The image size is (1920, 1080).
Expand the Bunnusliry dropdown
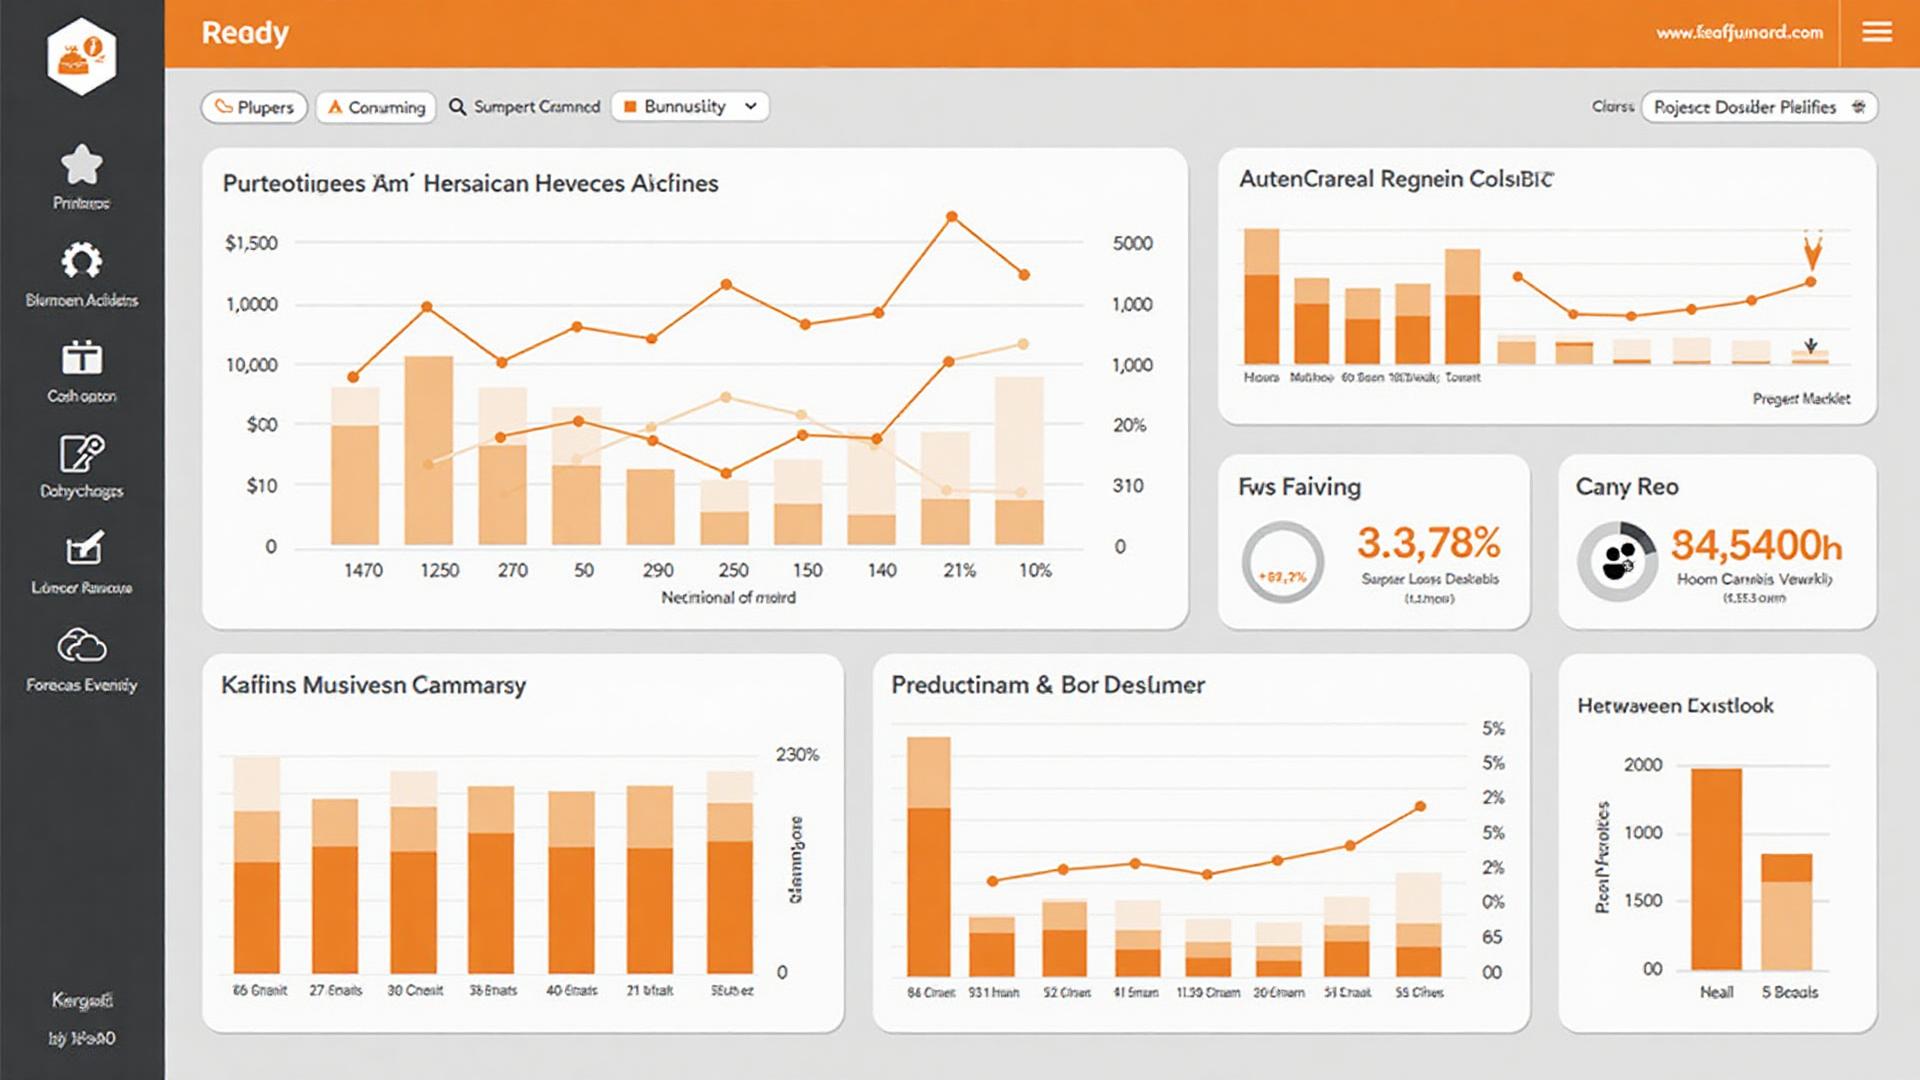tap(690, 106)
